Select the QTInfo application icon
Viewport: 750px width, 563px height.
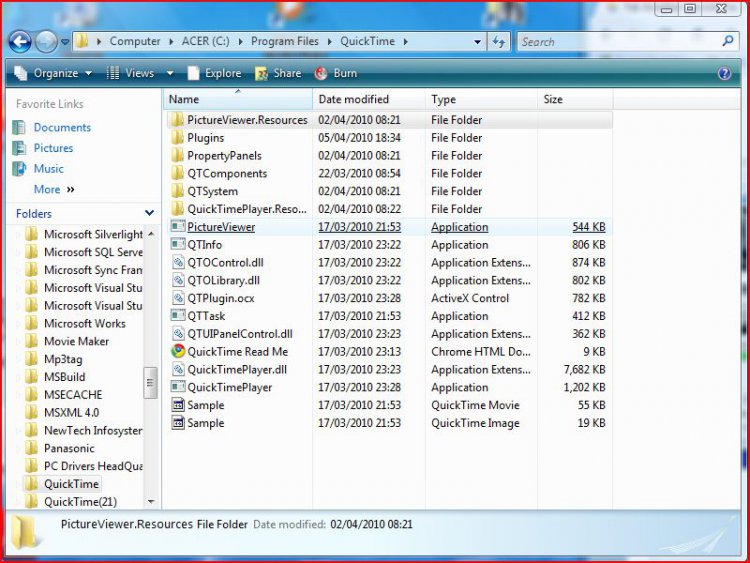178,244
